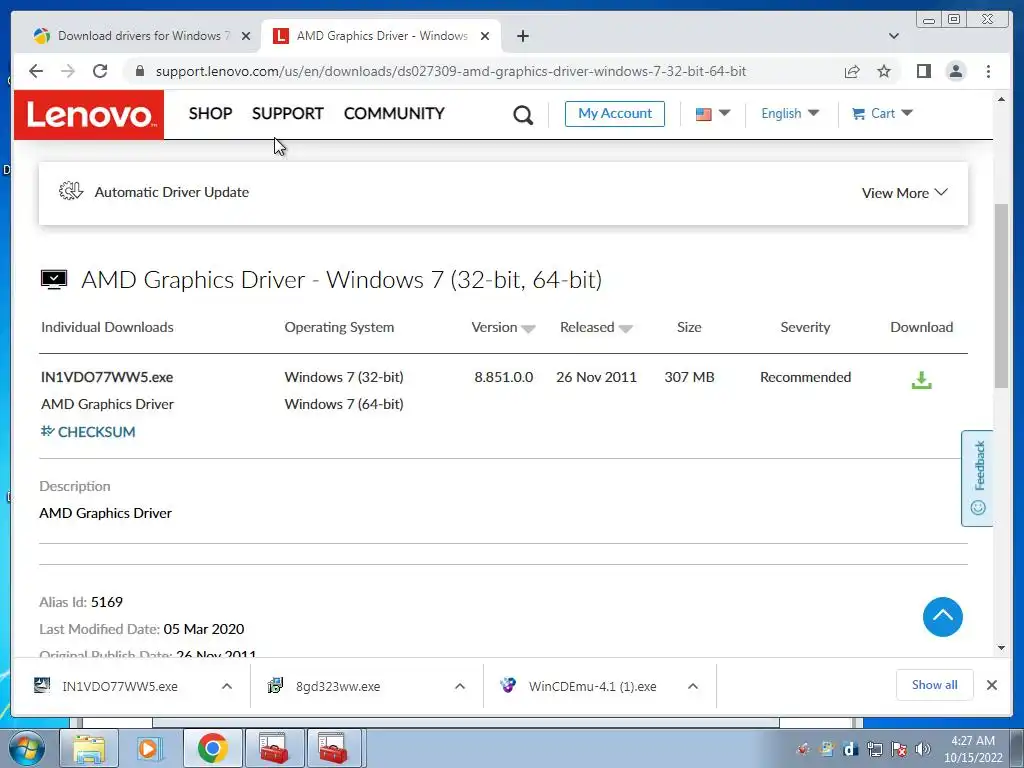Image resolution: width=1024 pixels, height=768 pixels.
Task: Toggle the Chrome side panel
Action: (x=923, y=71)
